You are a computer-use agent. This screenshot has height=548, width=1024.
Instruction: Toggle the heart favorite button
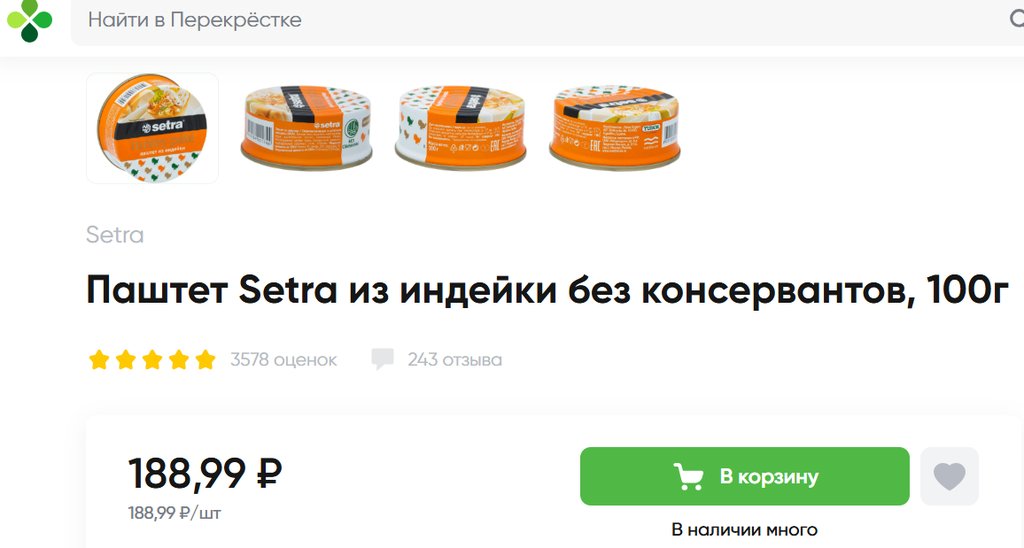click(950, 476)
